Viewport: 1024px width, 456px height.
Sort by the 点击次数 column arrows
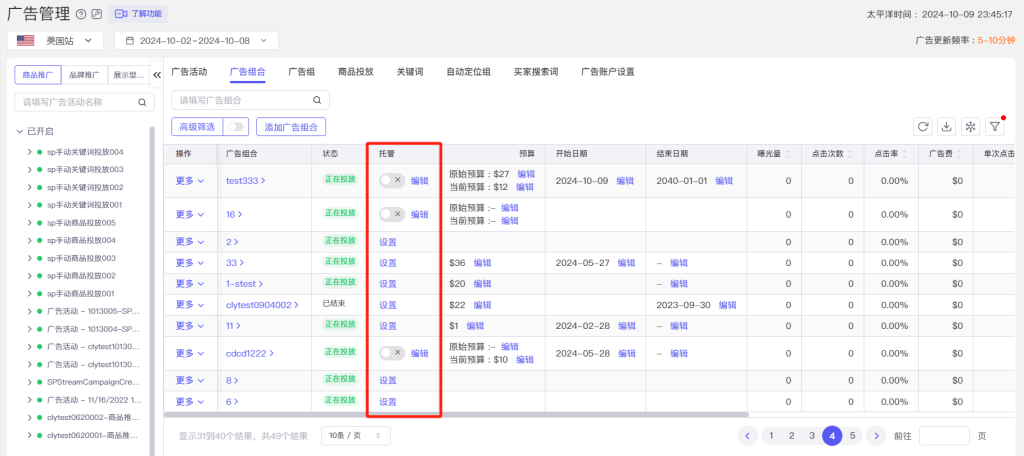pyautogui.click(x=848, y=154)
